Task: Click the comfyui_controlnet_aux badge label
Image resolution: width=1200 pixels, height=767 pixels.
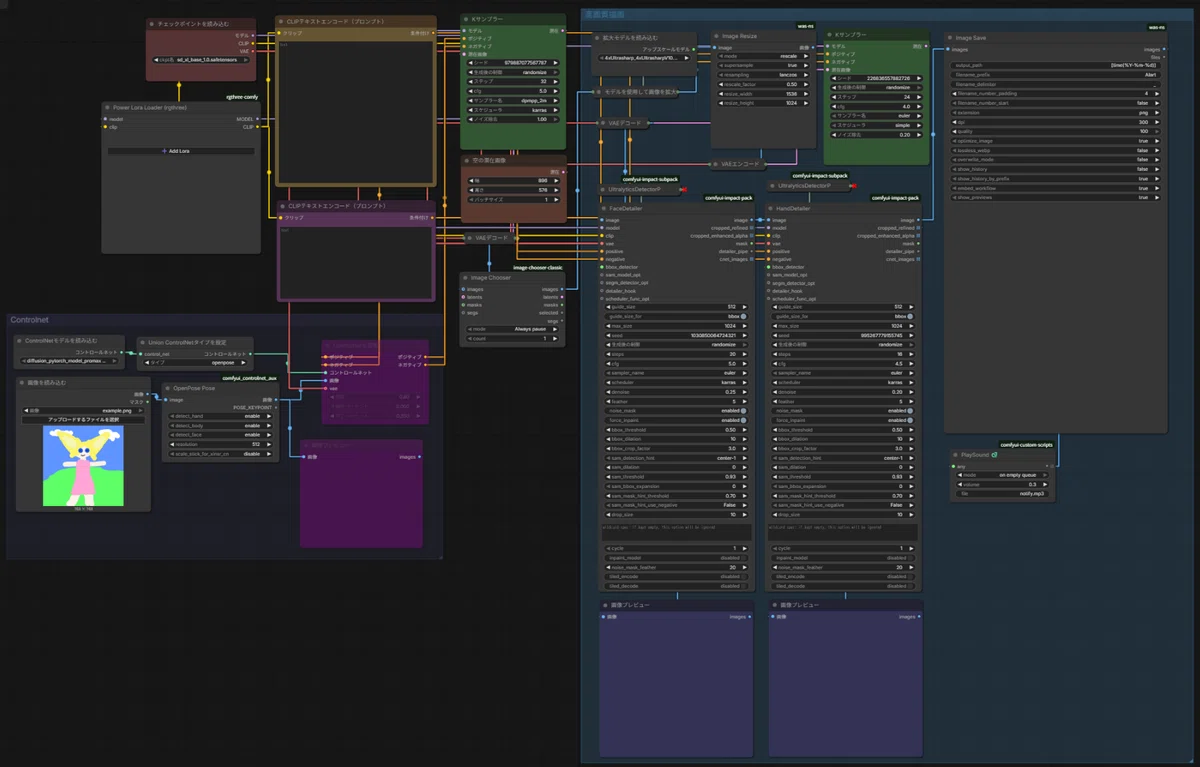Action: click(x=249, y=378)
